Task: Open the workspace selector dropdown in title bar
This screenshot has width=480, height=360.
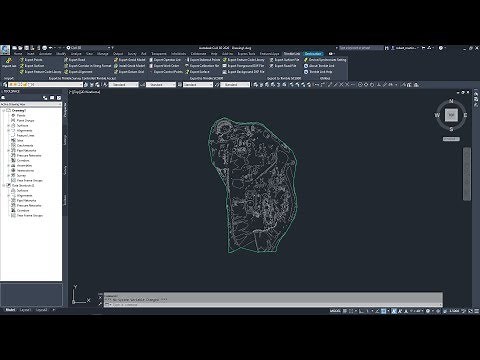Action: click(x=89, y=48)
